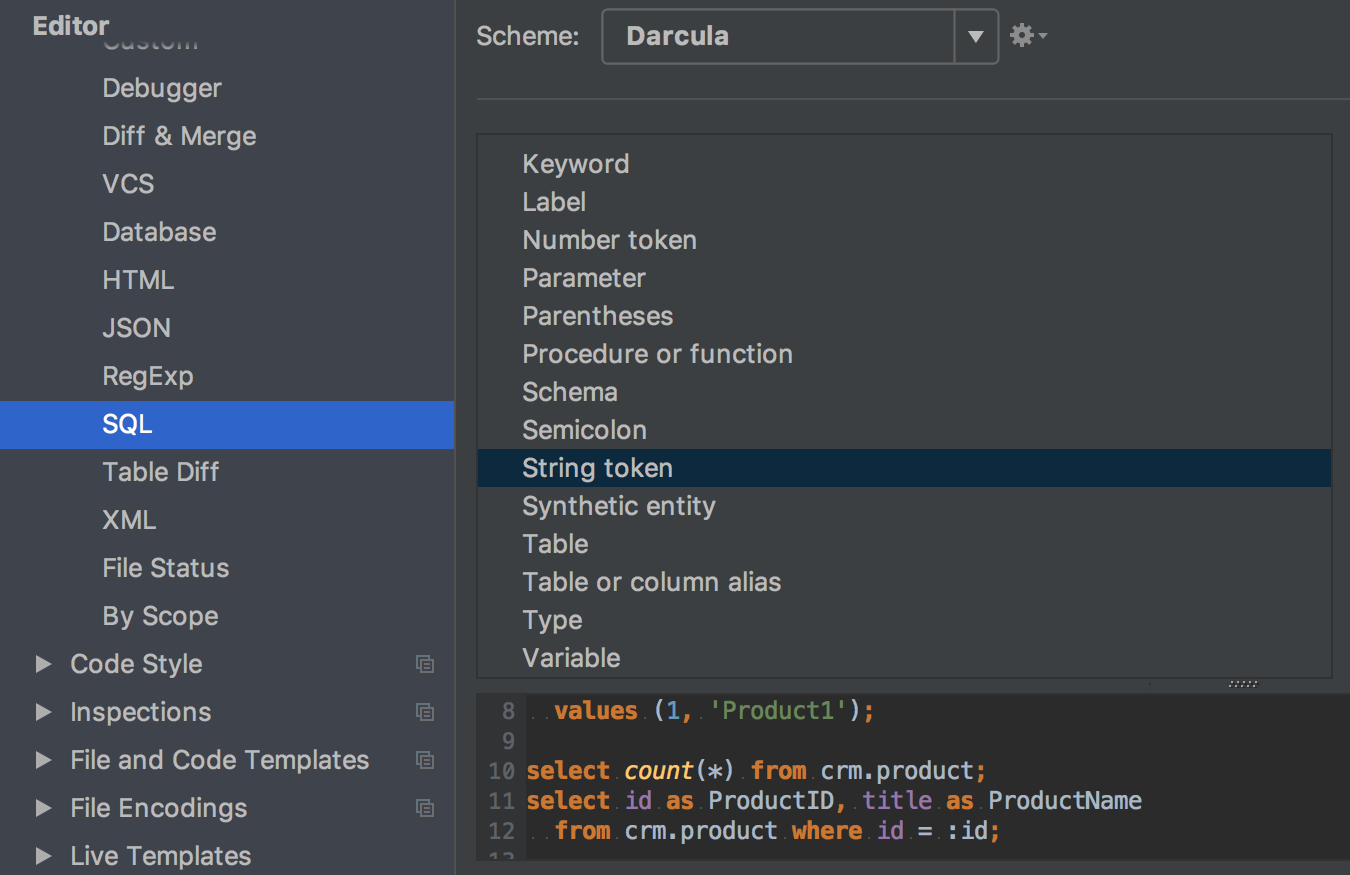
Task: Click the values keyword in preview
Action: coord(596,711)
